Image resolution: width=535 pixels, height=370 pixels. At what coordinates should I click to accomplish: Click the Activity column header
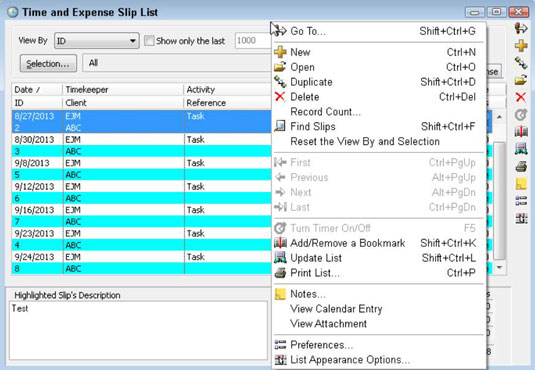coord(228,89)
